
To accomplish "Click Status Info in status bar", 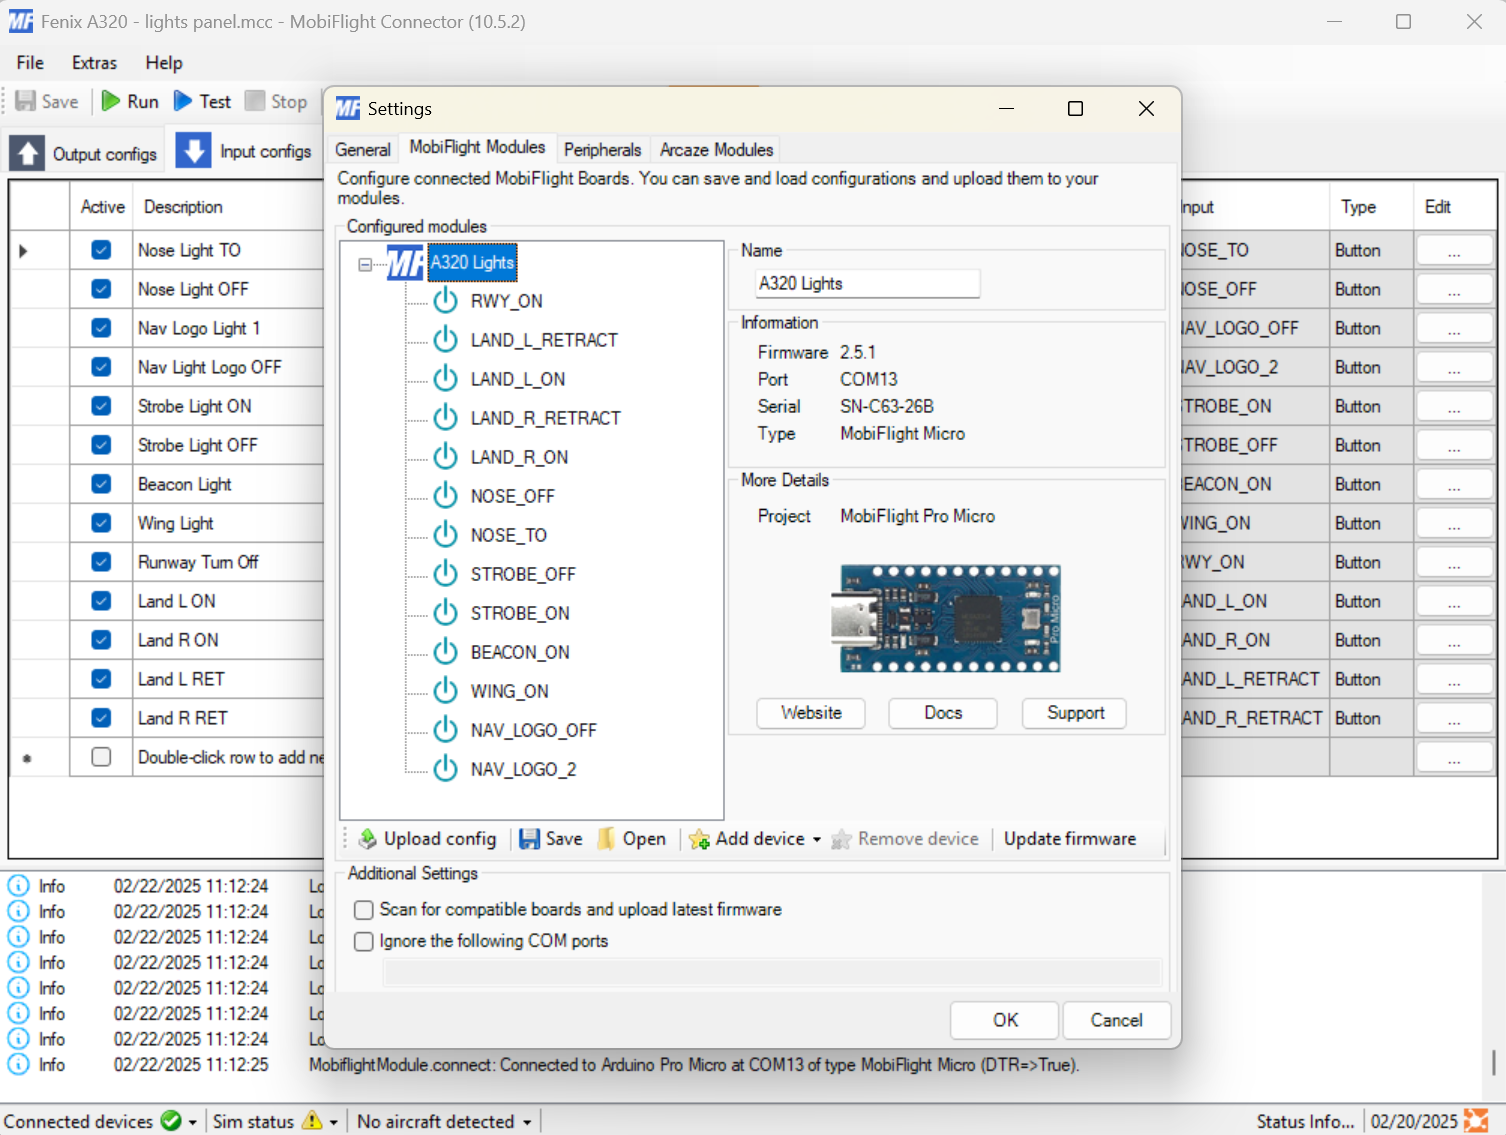I will (1306, 1121).
